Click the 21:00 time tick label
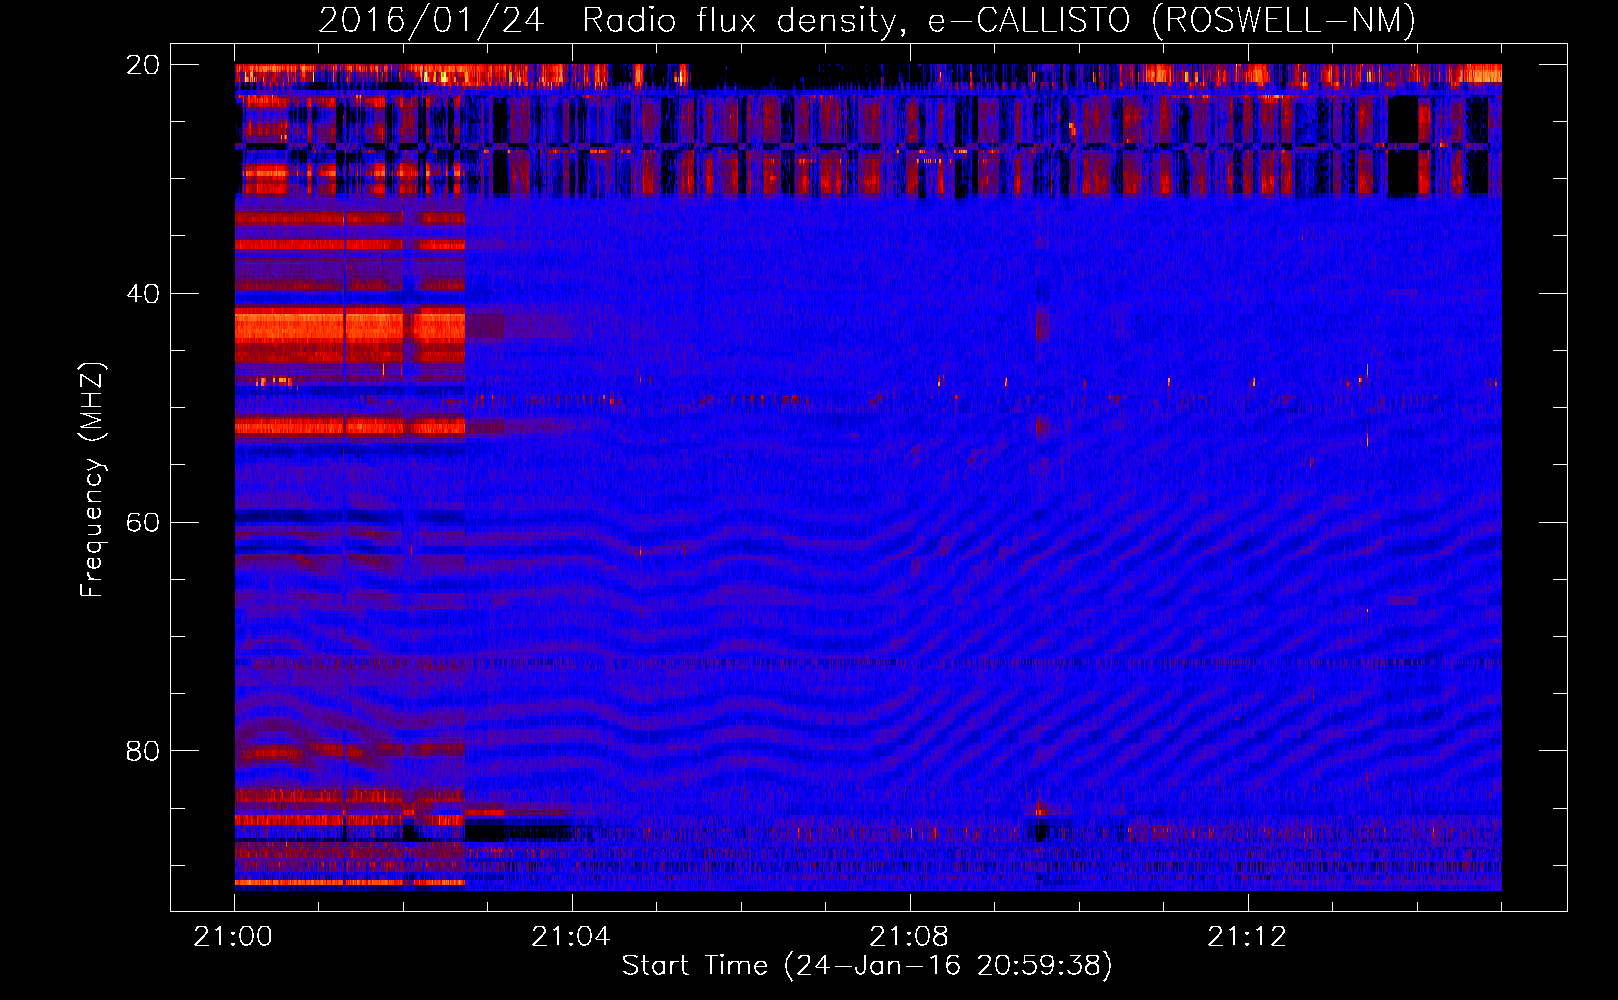 tap(234, 937)
